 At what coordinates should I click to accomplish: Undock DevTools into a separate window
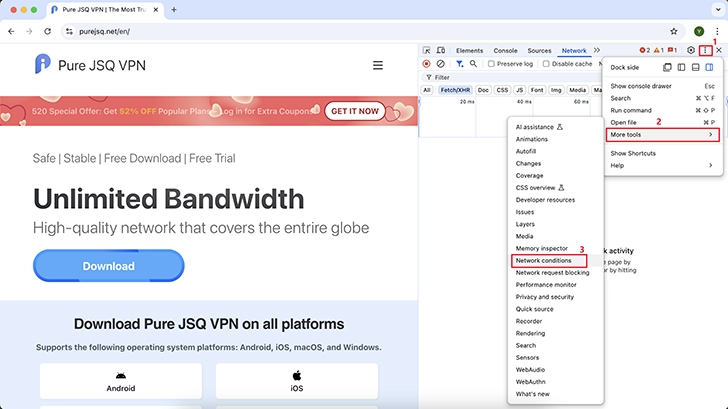[667, 67]
